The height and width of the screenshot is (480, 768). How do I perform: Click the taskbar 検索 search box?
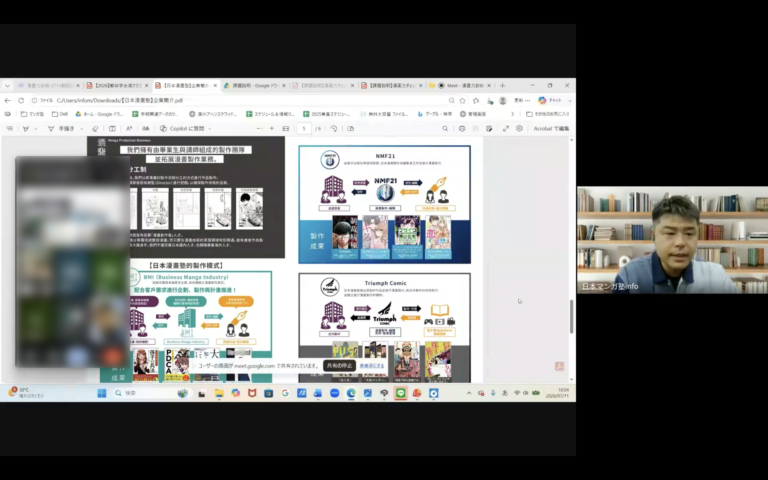click(x=151, y=393)
